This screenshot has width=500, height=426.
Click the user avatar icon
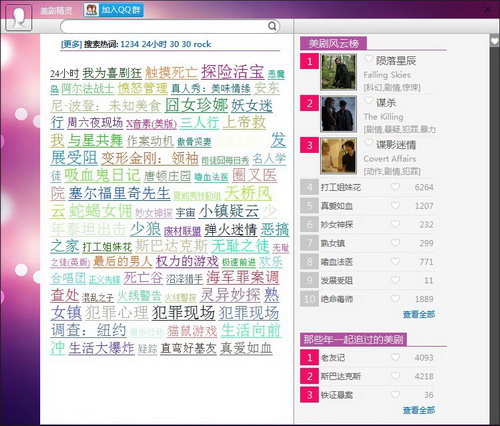pyautogui.click(x=19, y=17)
